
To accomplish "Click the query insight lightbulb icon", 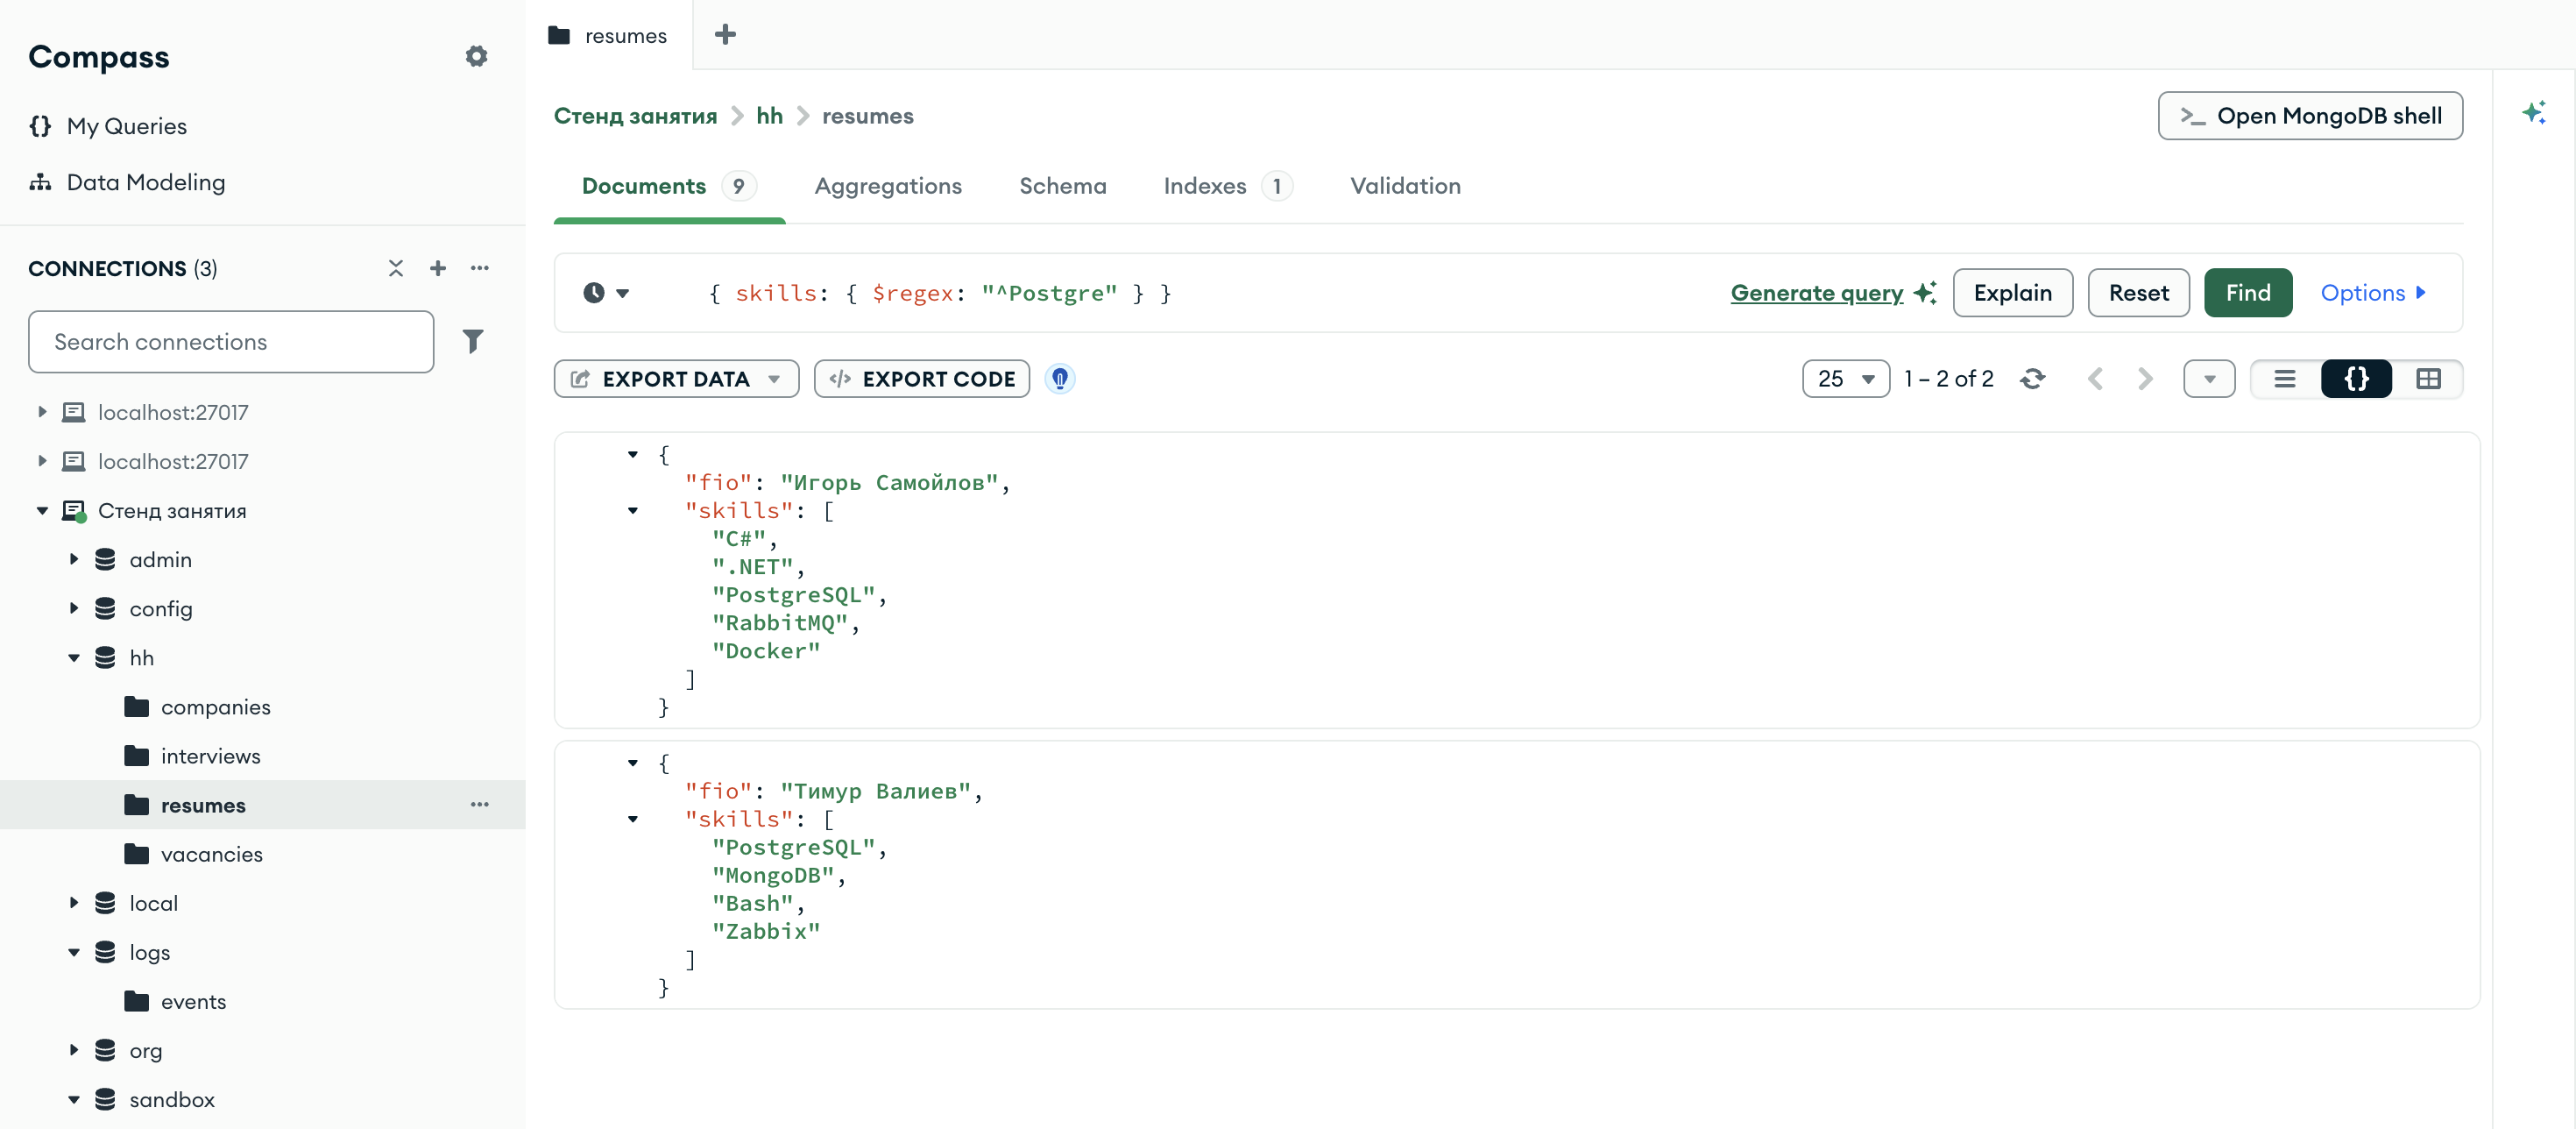I will click(x=1060, y=379).
